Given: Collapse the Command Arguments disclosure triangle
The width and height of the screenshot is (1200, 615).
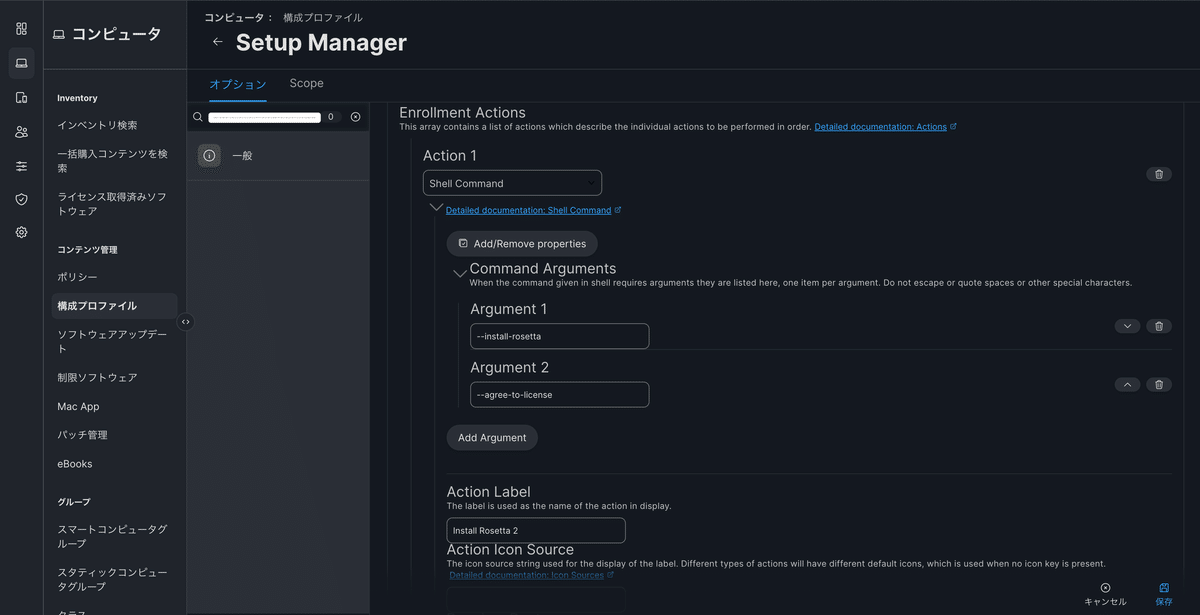Looking at the screenshot, I should (460, 271).
